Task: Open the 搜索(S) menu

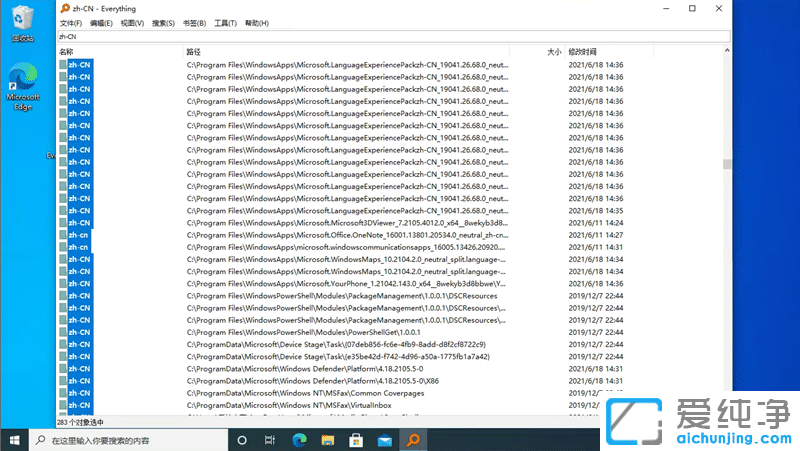Action: (163, 23)
